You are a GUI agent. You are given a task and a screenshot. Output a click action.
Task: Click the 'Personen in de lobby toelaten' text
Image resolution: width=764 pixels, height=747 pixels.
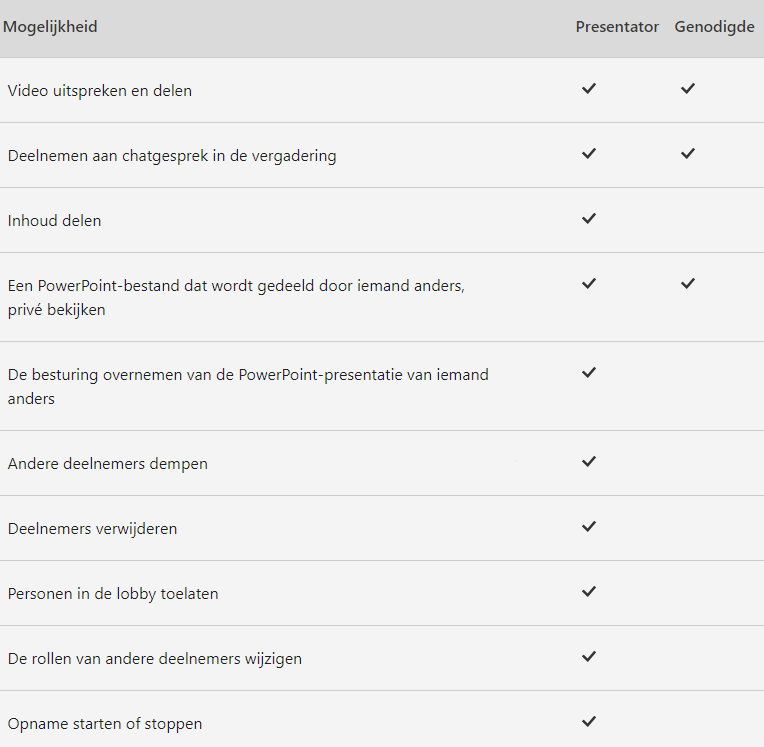click(x=113, y=594)
